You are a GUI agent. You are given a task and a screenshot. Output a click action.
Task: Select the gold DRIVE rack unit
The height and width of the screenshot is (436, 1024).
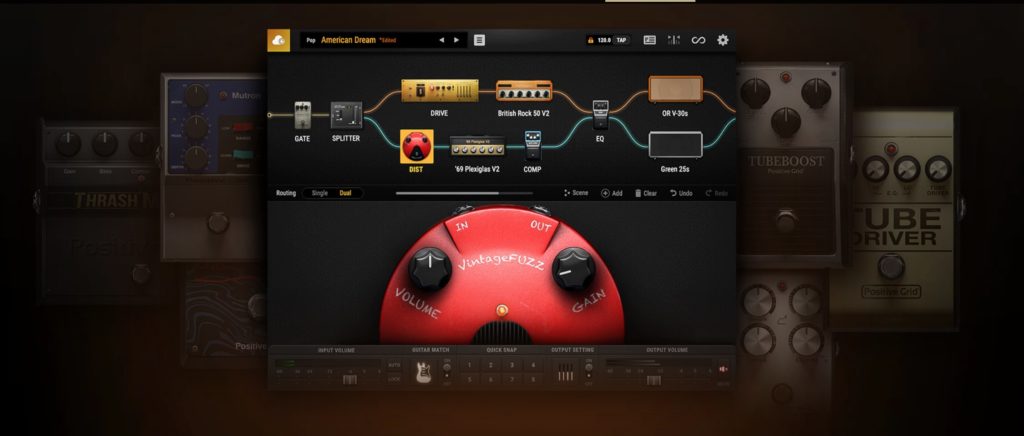(x=440, y=91)
